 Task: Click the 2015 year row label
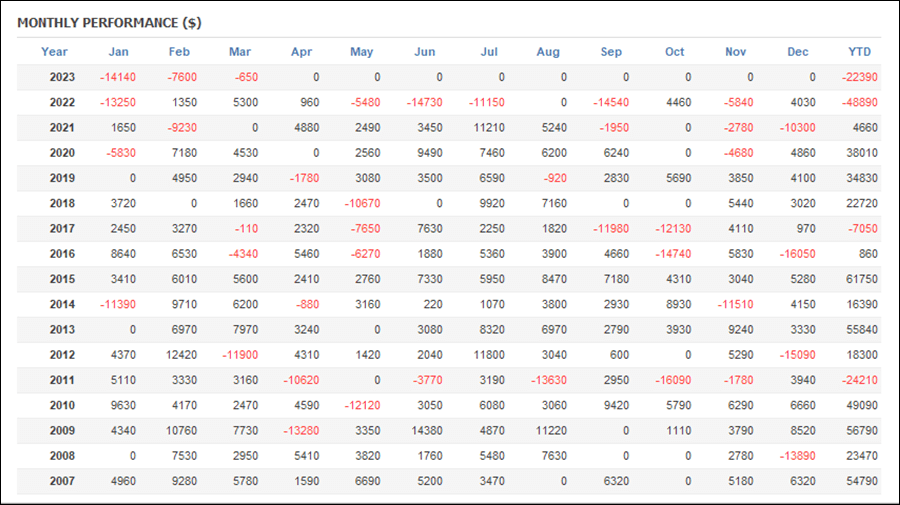point(62,279)
